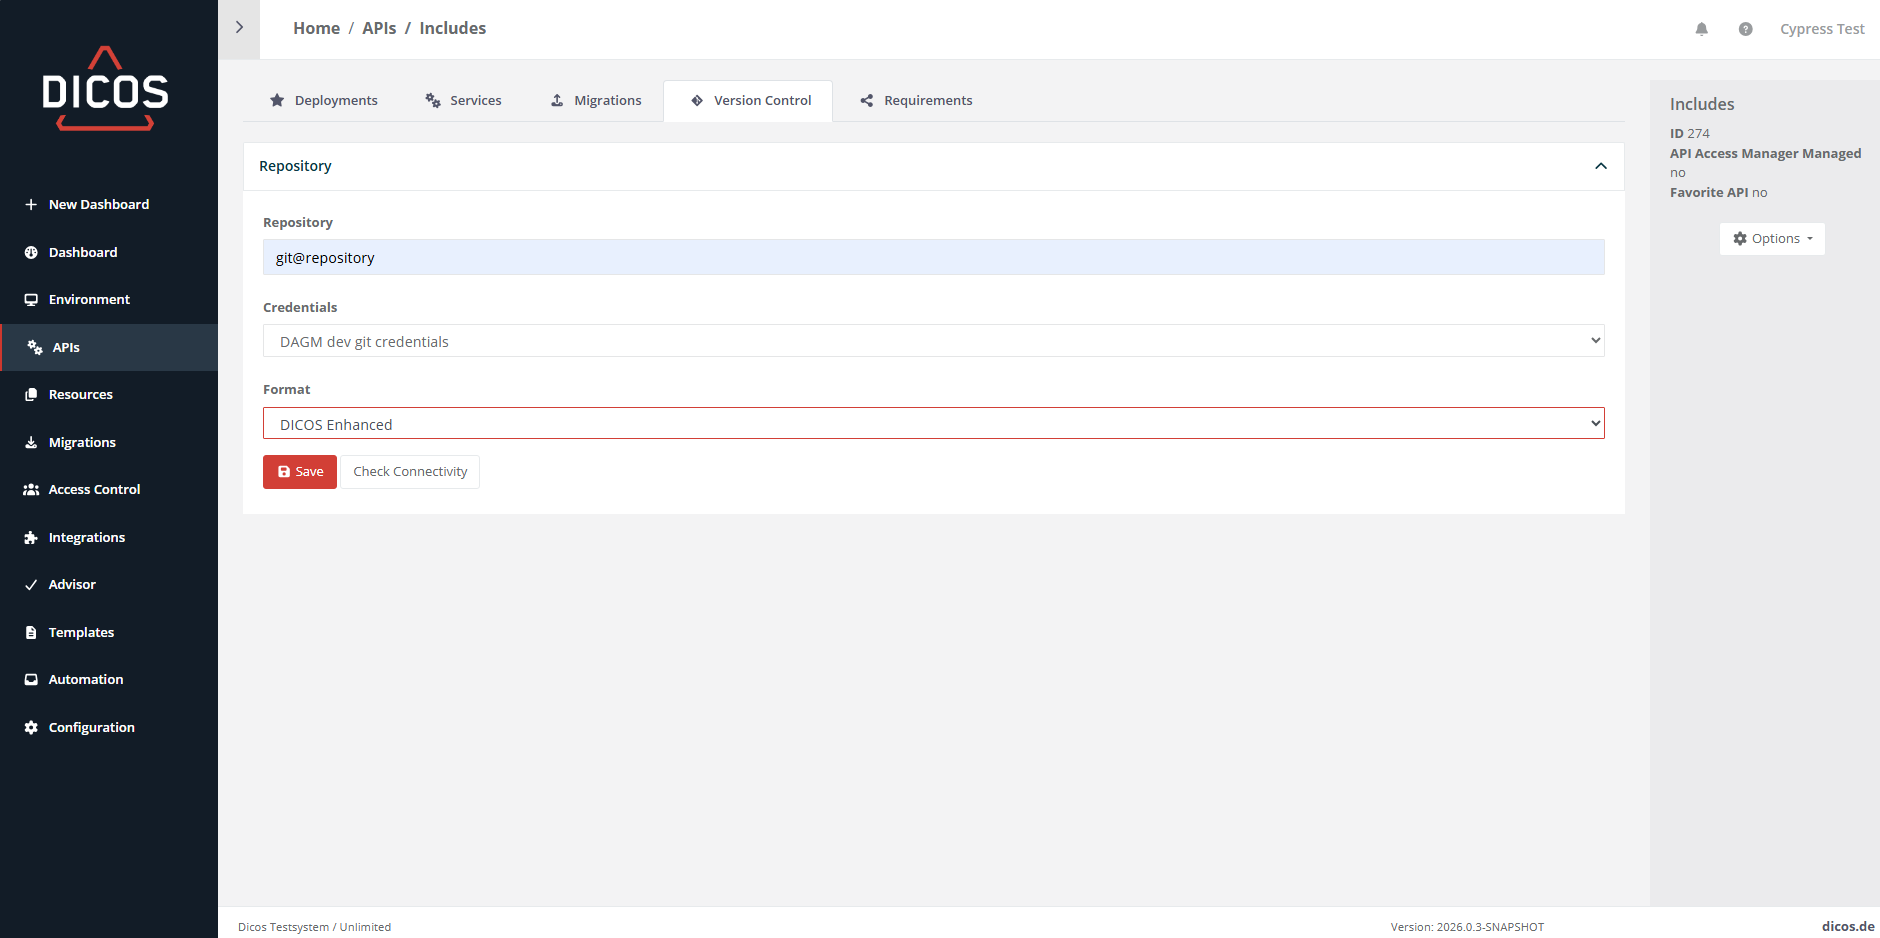
Task: Open the Migrations tab
Action: (x=596, y=101)
